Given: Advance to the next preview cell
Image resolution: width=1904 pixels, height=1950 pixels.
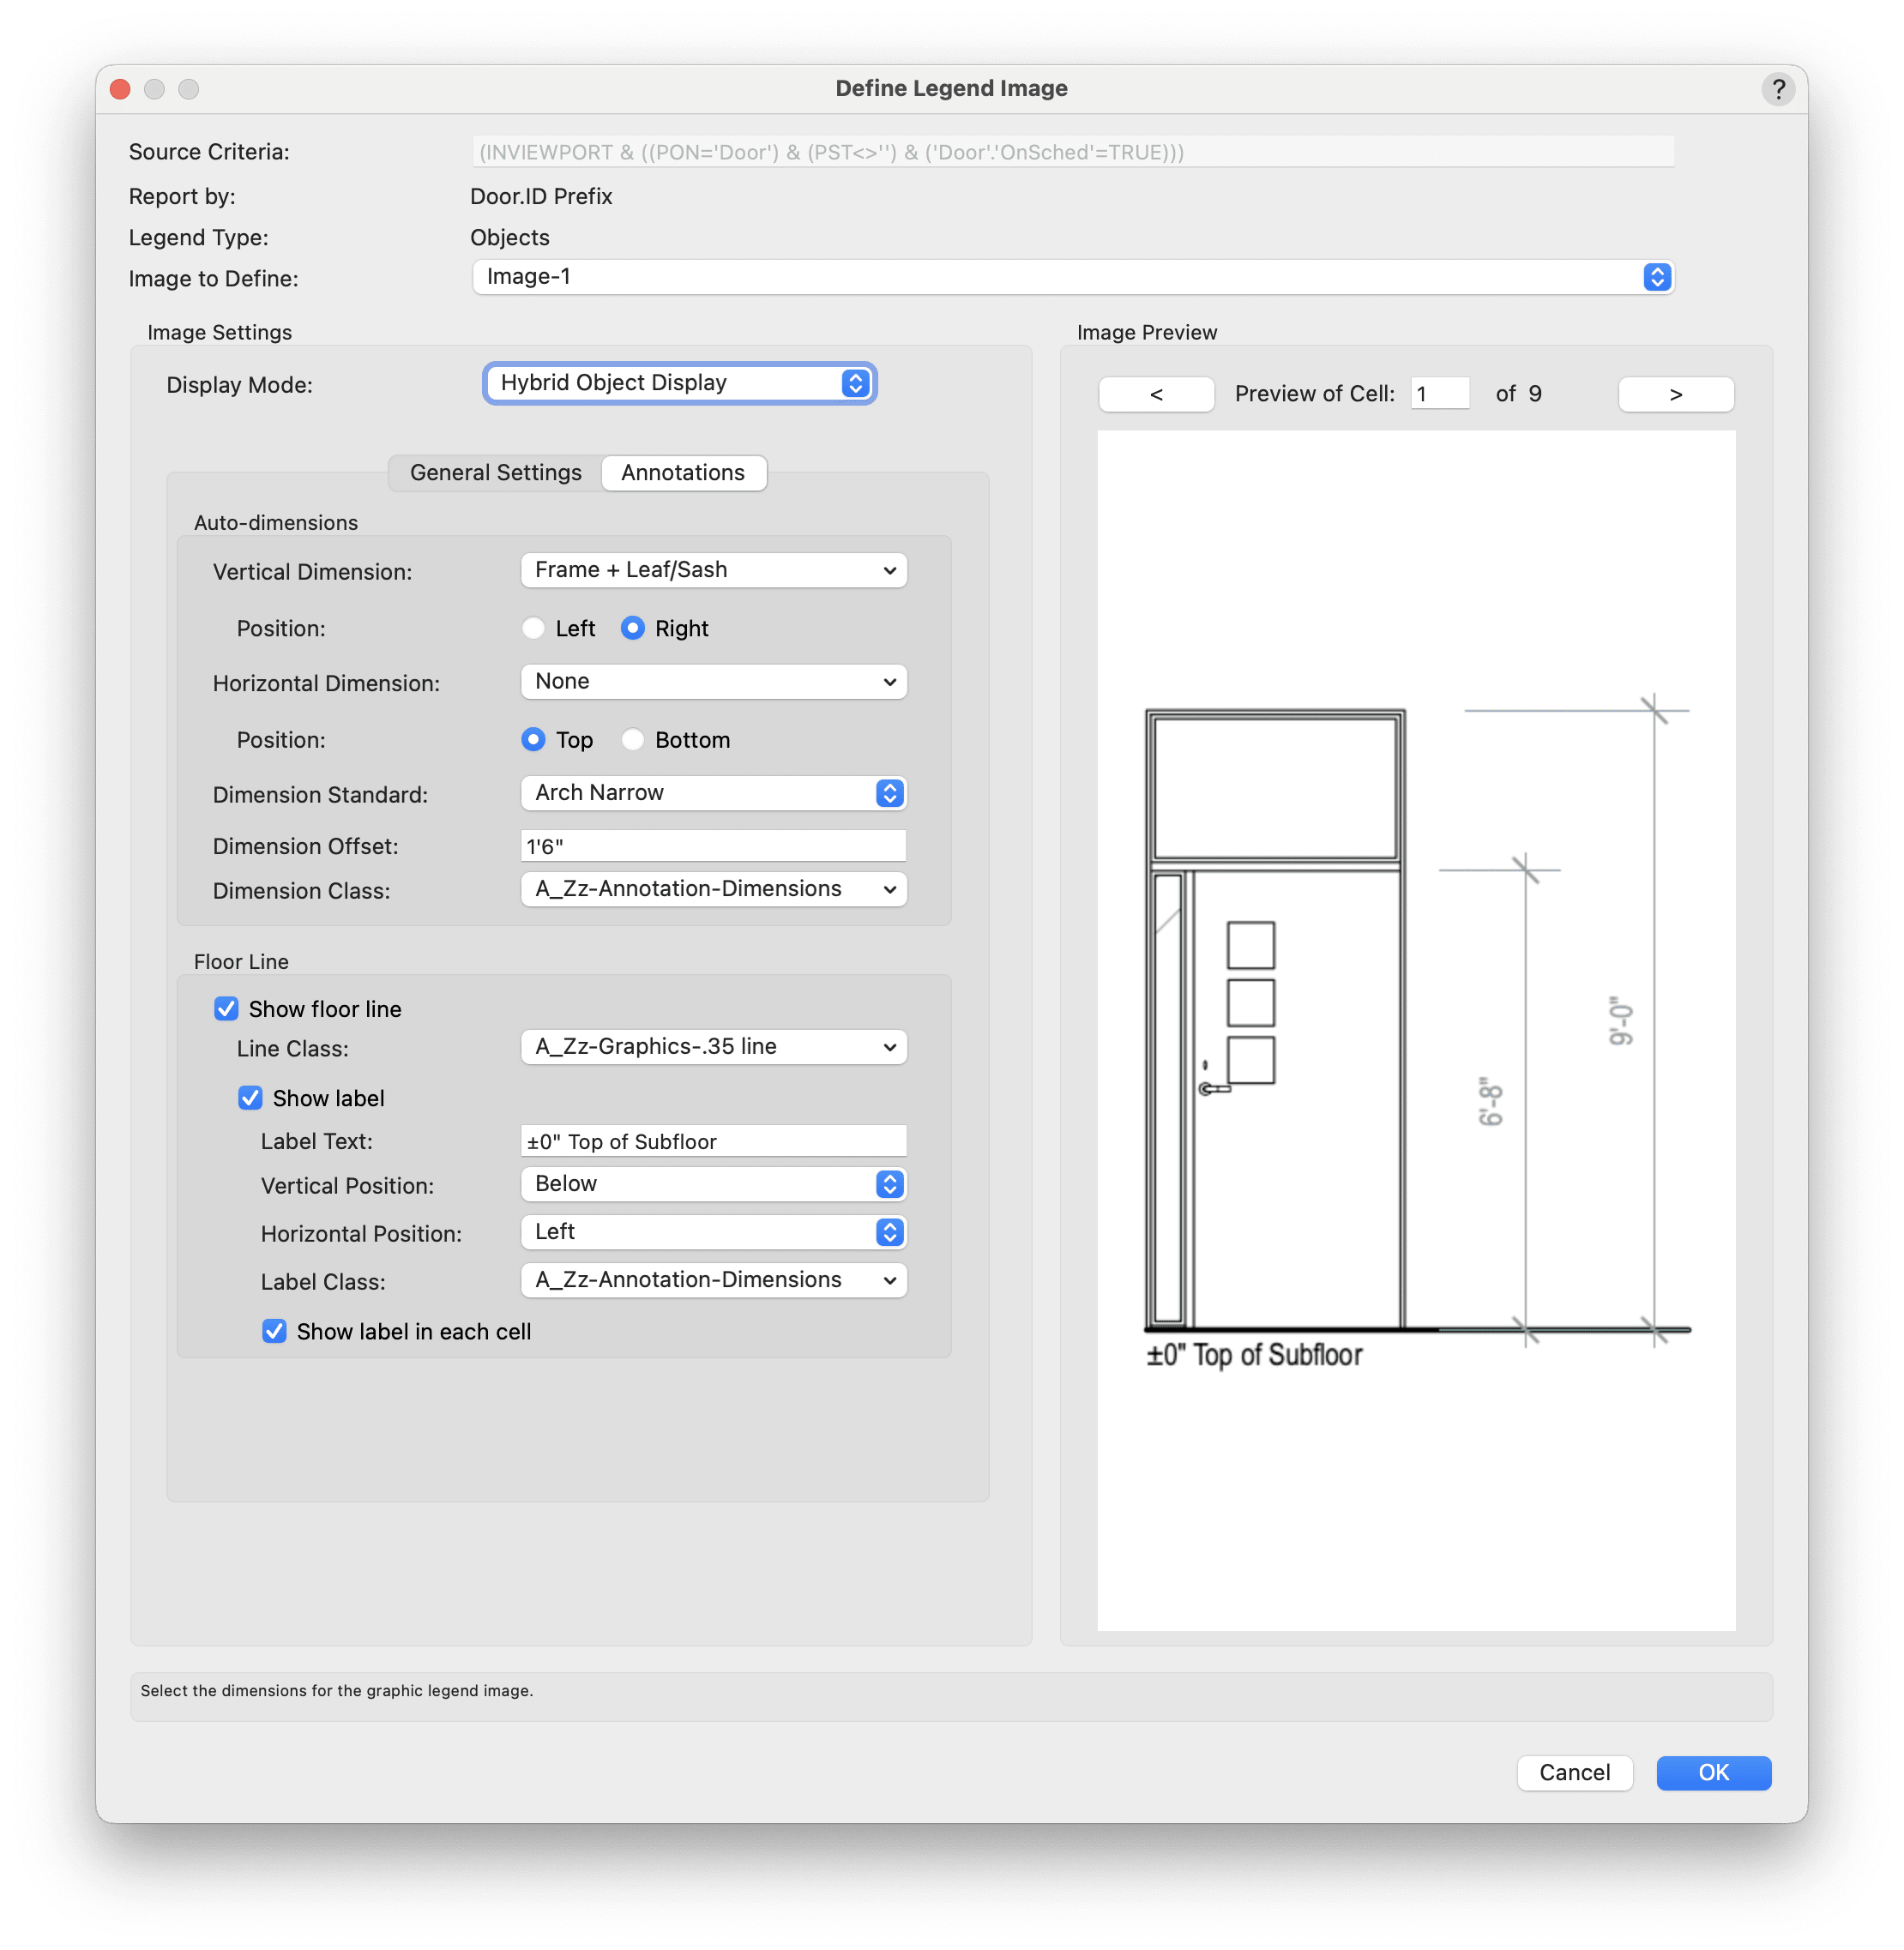Looking at the screenshot, I should pyautogui.click(x=1675, y=394).
